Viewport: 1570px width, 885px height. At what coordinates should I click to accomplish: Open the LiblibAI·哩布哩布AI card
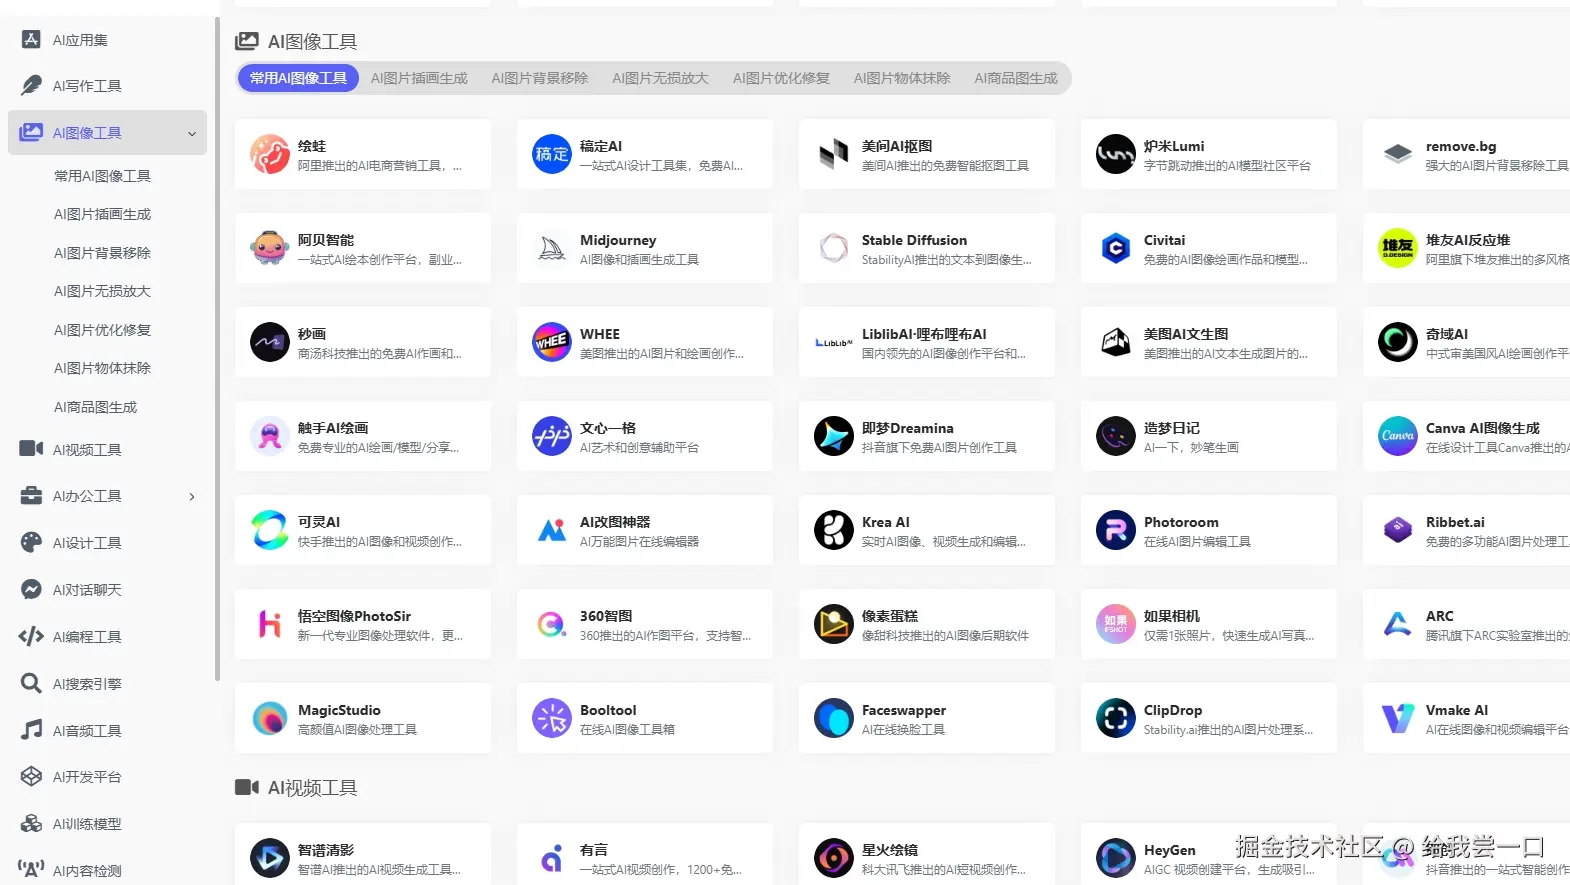click(x=927, y=342)
